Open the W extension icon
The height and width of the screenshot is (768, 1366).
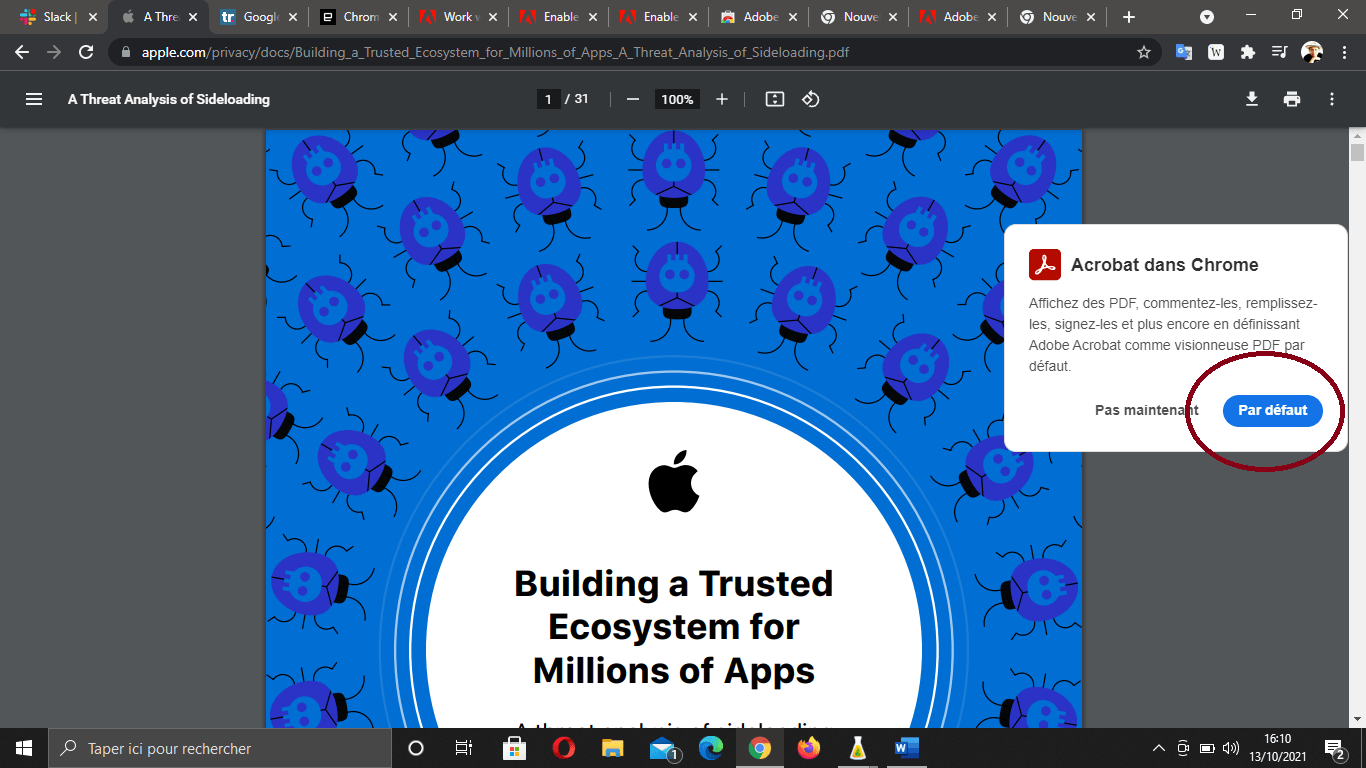(x=1216, y=52)
